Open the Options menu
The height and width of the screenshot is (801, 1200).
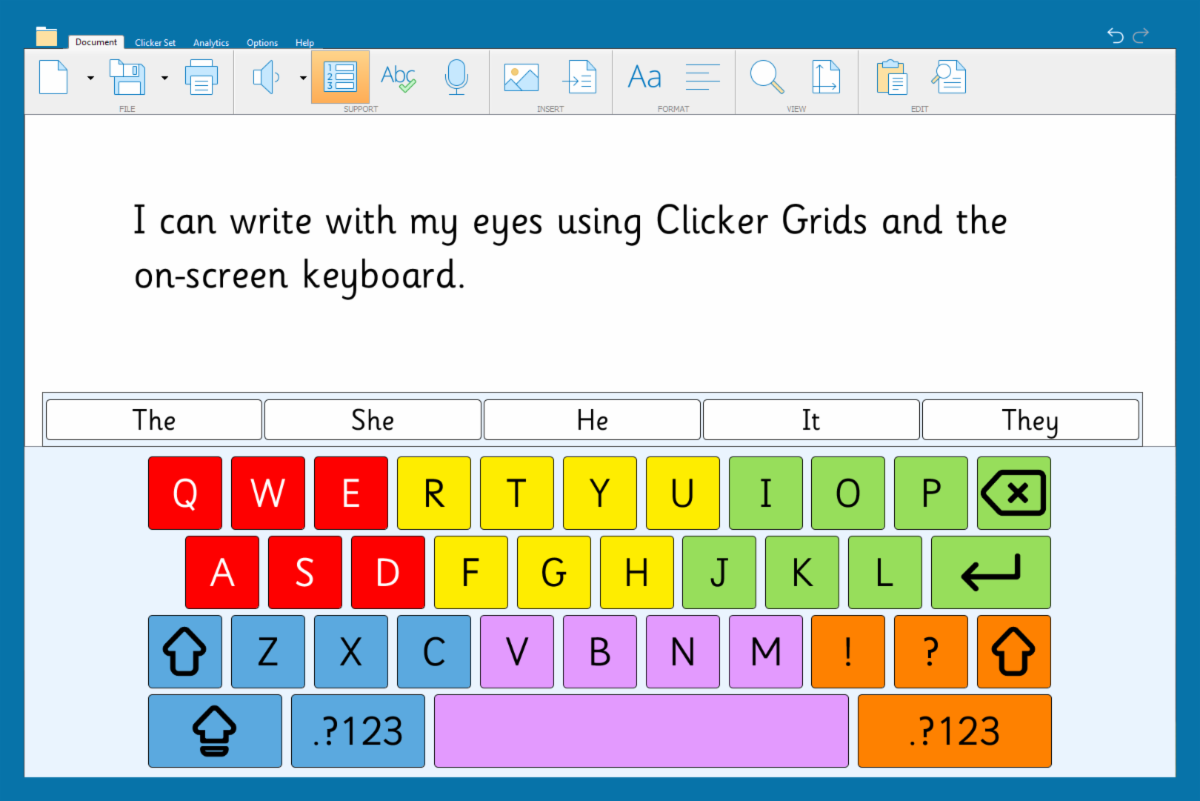coord(261,42)
